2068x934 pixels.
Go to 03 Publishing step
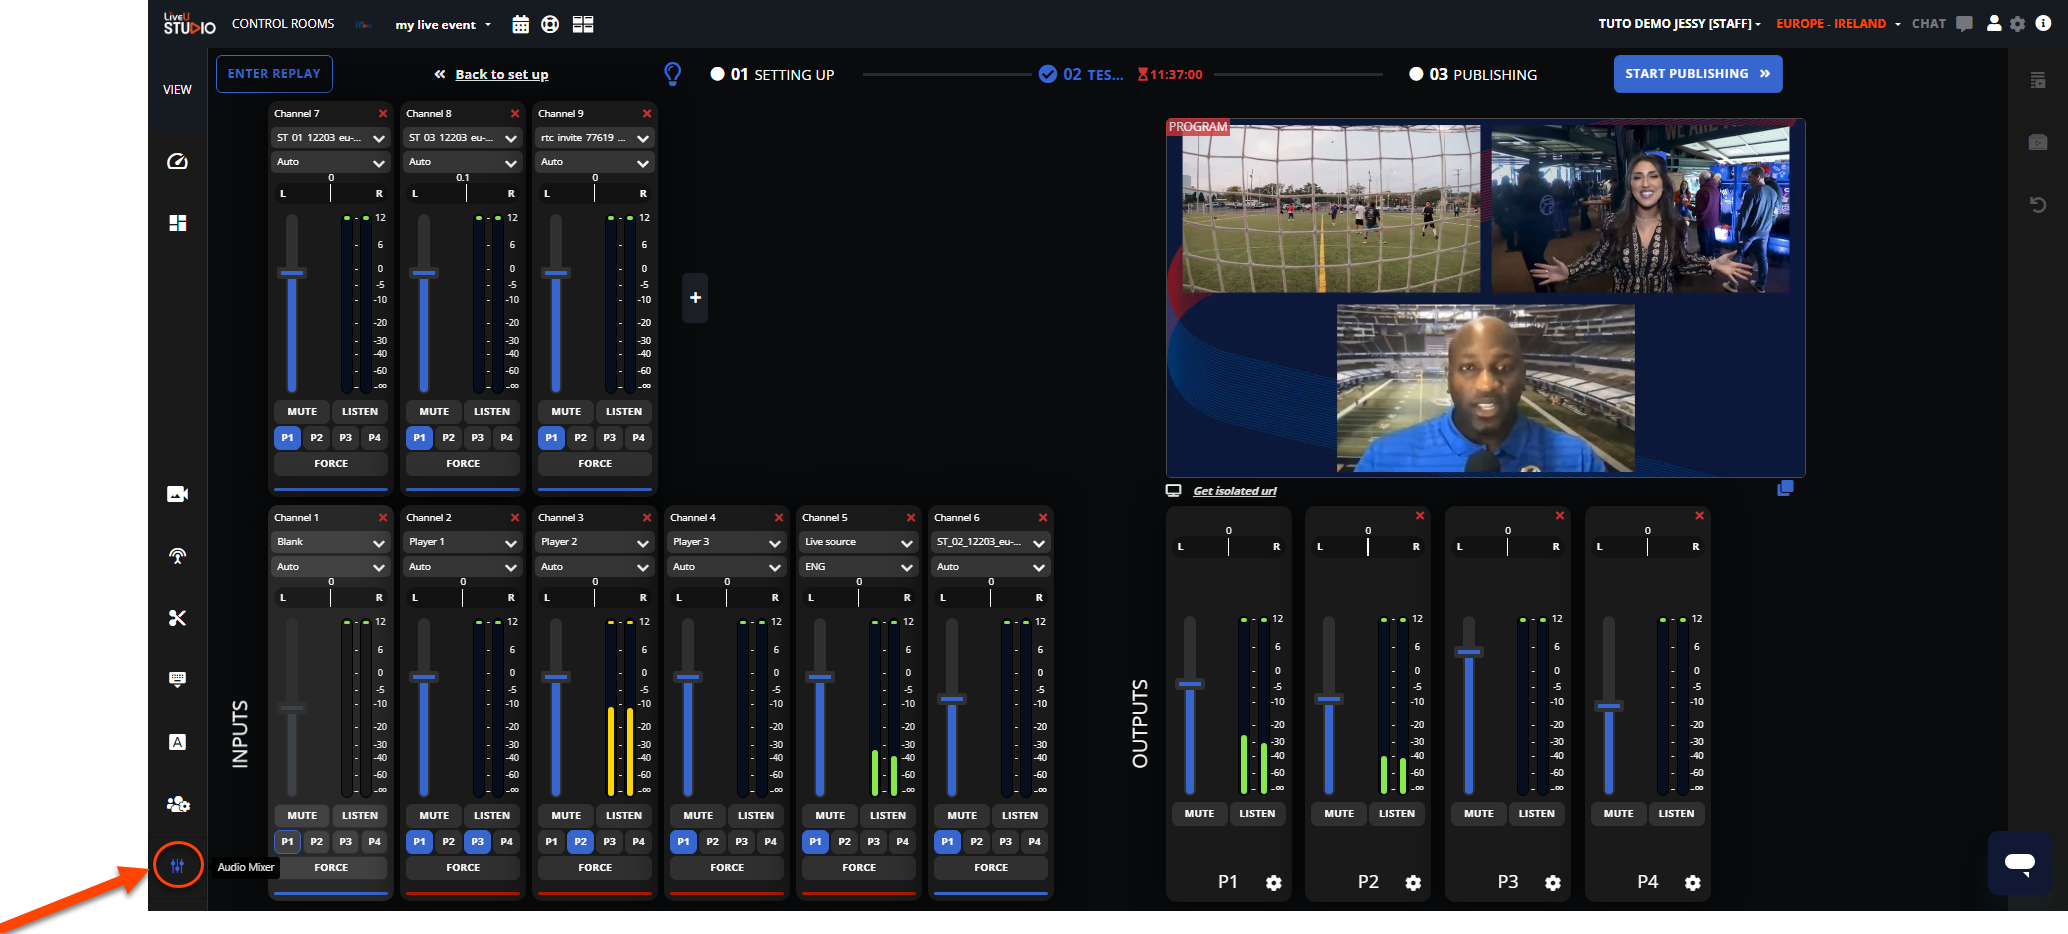(1473, 75)
